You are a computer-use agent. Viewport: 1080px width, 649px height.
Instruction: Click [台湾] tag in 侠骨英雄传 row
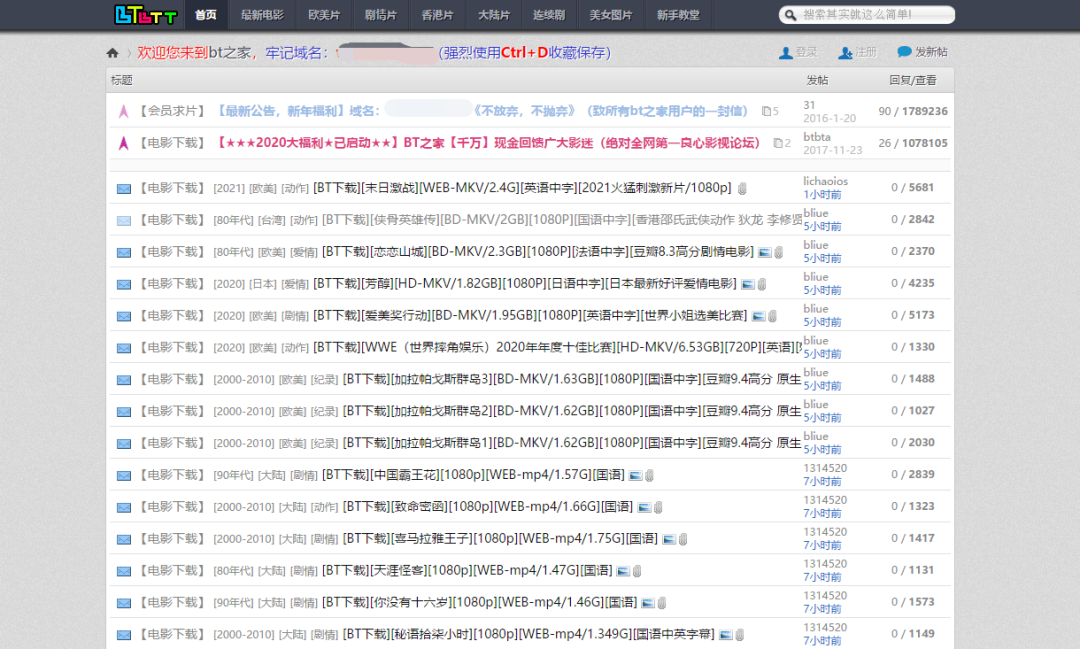(x=271, y=220)
